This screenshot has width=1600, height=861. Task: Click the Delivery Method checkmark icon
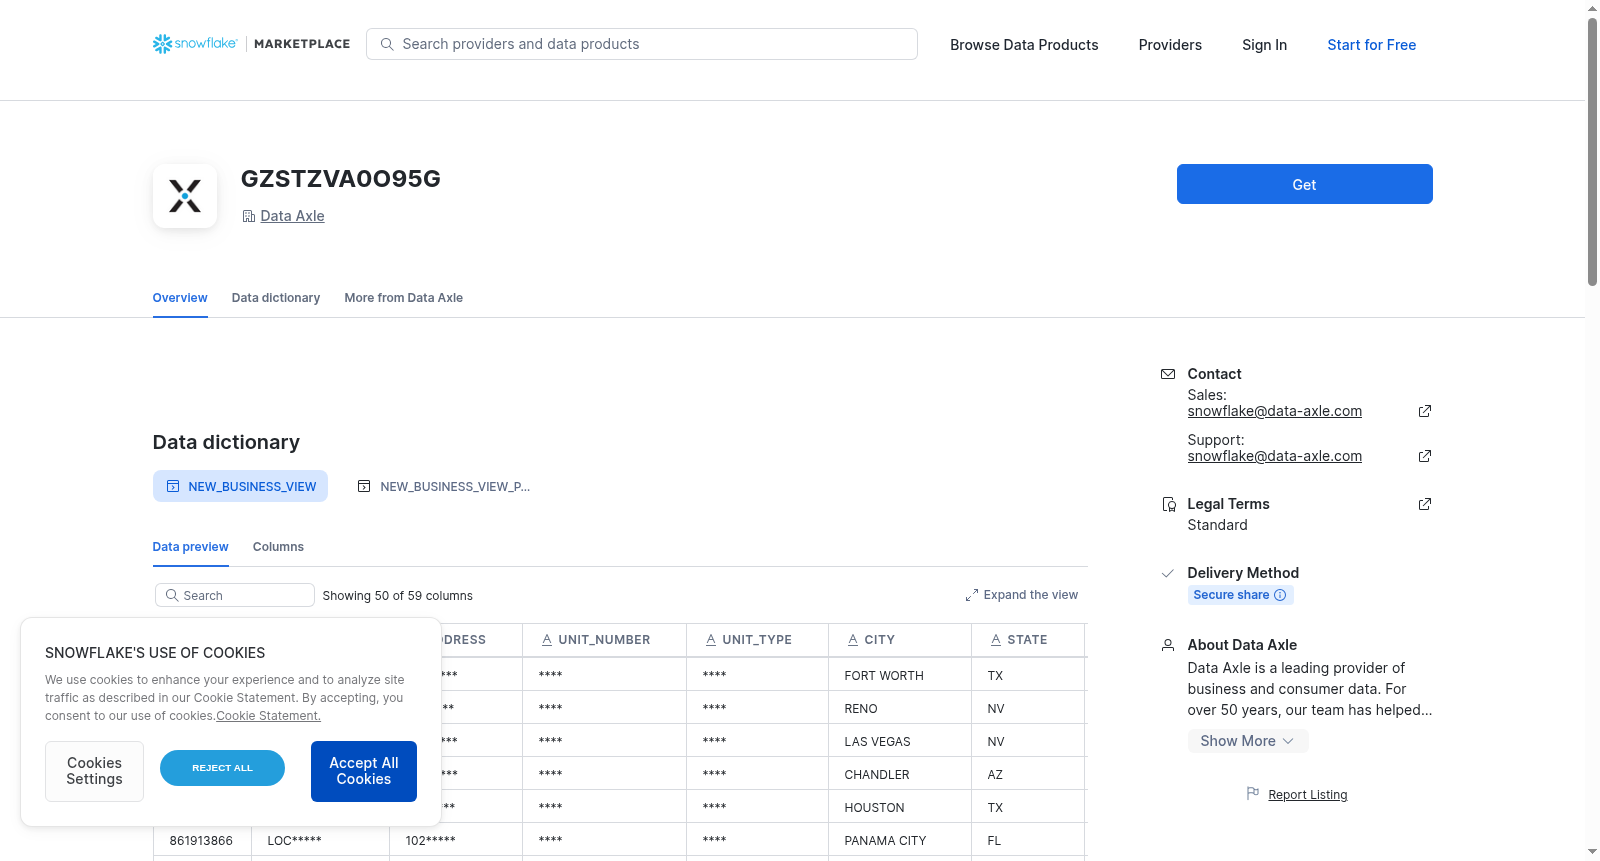pos(1167,573)
